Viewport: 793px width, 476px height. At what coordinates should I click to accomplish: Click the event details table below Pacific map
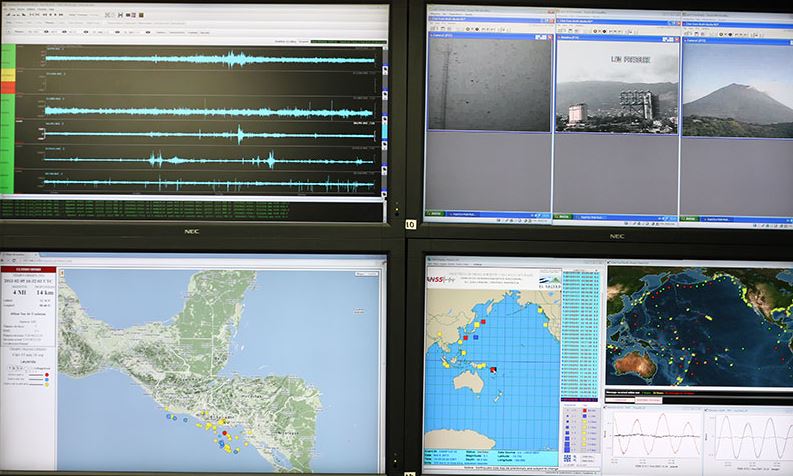click(491, 456)
